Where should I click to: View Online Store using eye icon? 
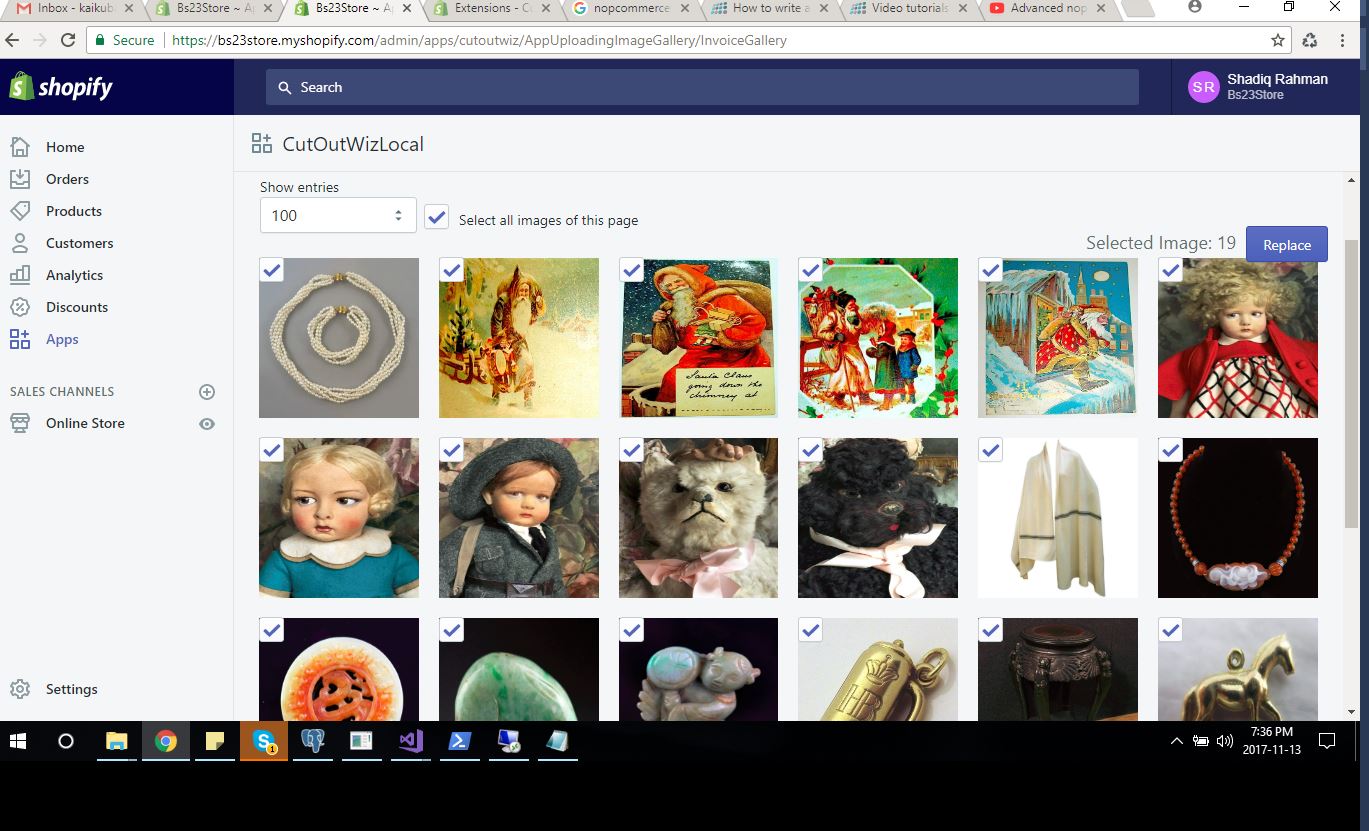pyautogui.click(x=207, y=424)
